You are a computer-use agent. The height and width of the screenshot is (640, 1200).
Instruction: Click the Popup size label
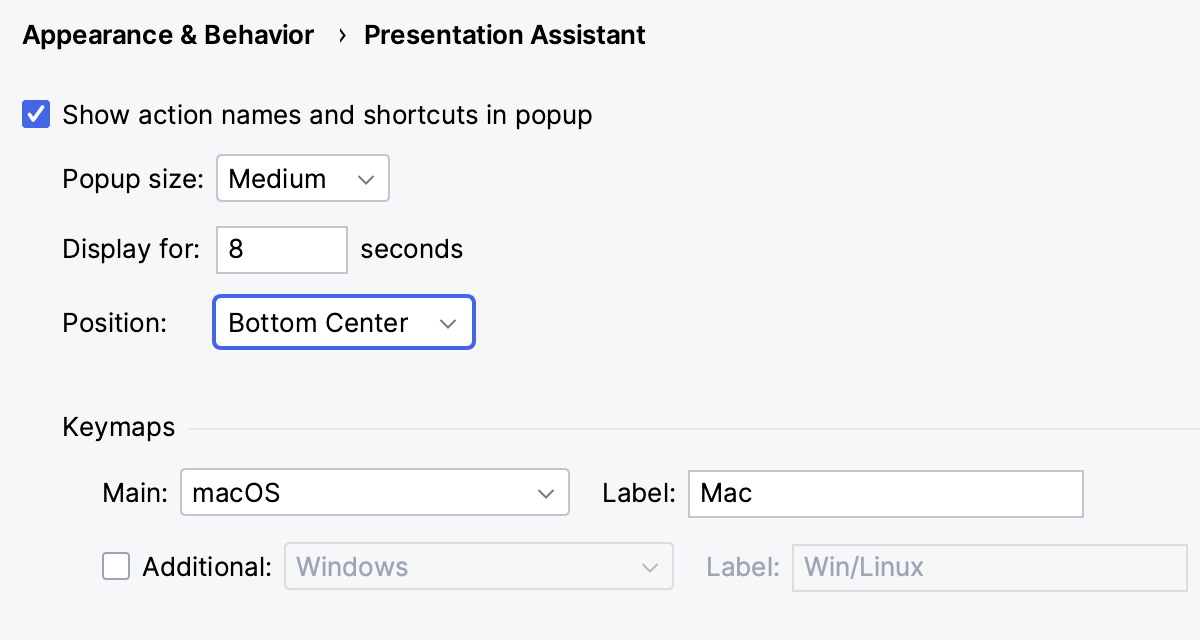[x=131, y=178]
